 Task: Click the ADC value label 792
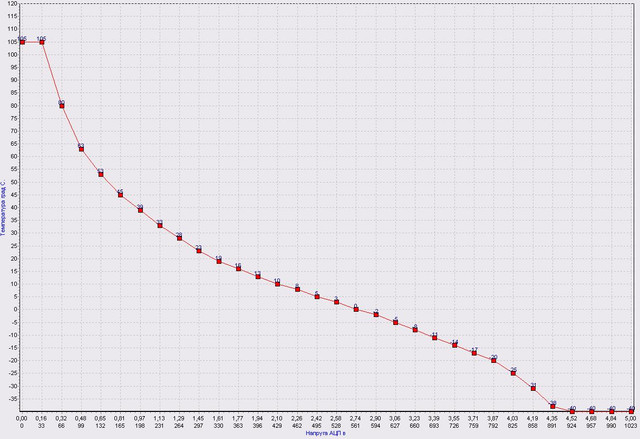coord(494,426)
